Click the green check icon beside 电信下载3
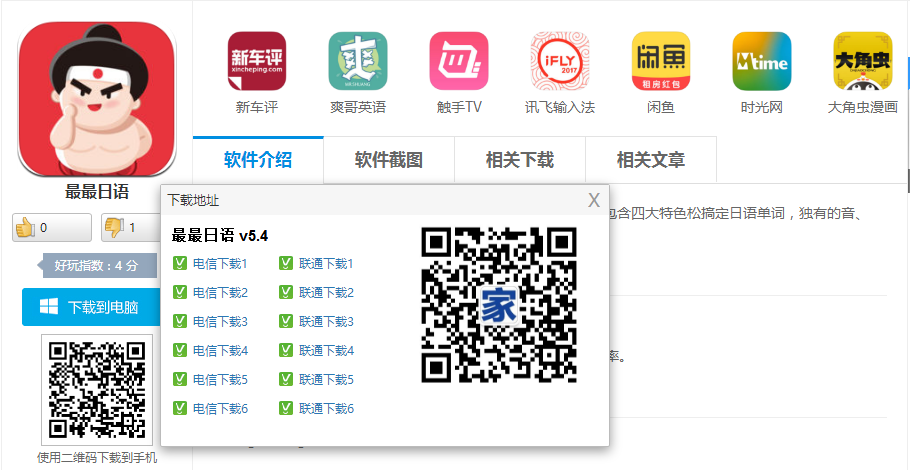 point(180,321)
